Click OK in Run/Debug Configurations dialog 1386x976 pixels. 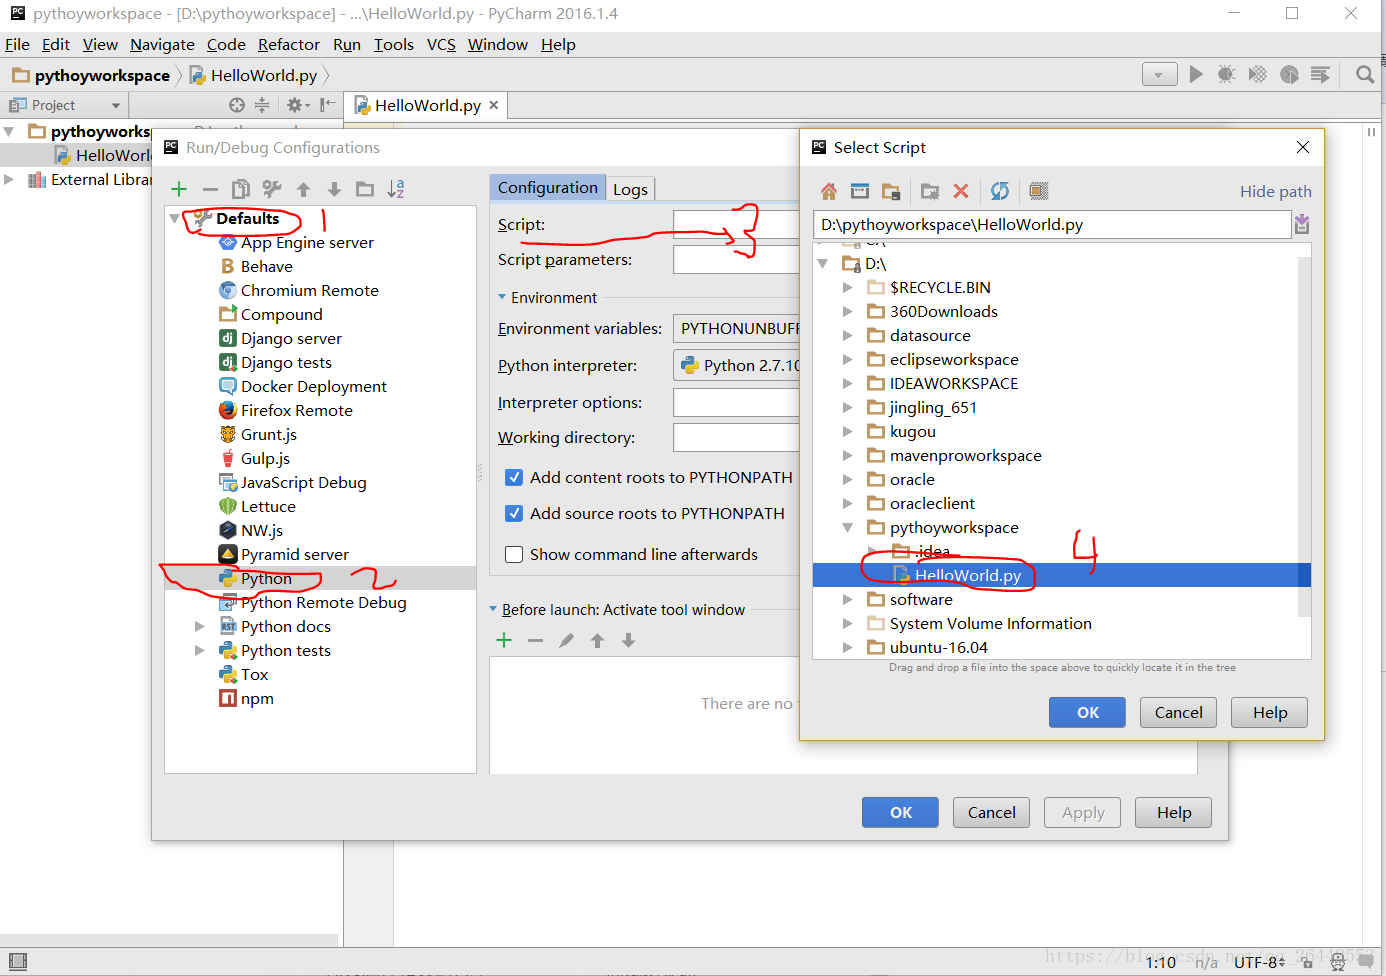coord(900,813)
